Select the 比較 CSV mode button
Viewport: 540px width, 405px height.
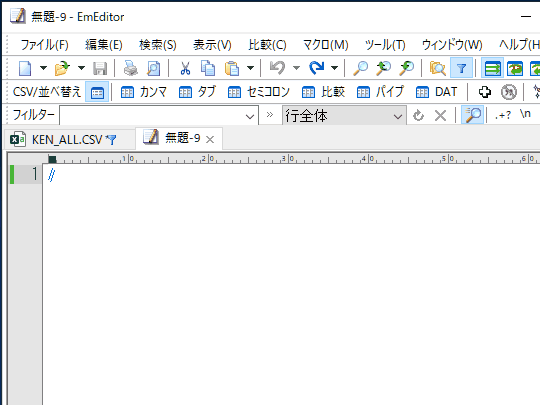tap(323, 92)
